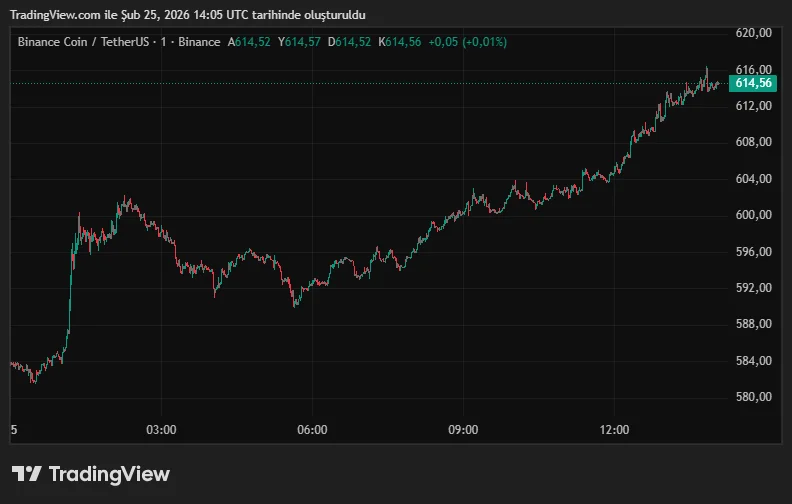Click the 09:00 time axis marker

pos(463,430)
